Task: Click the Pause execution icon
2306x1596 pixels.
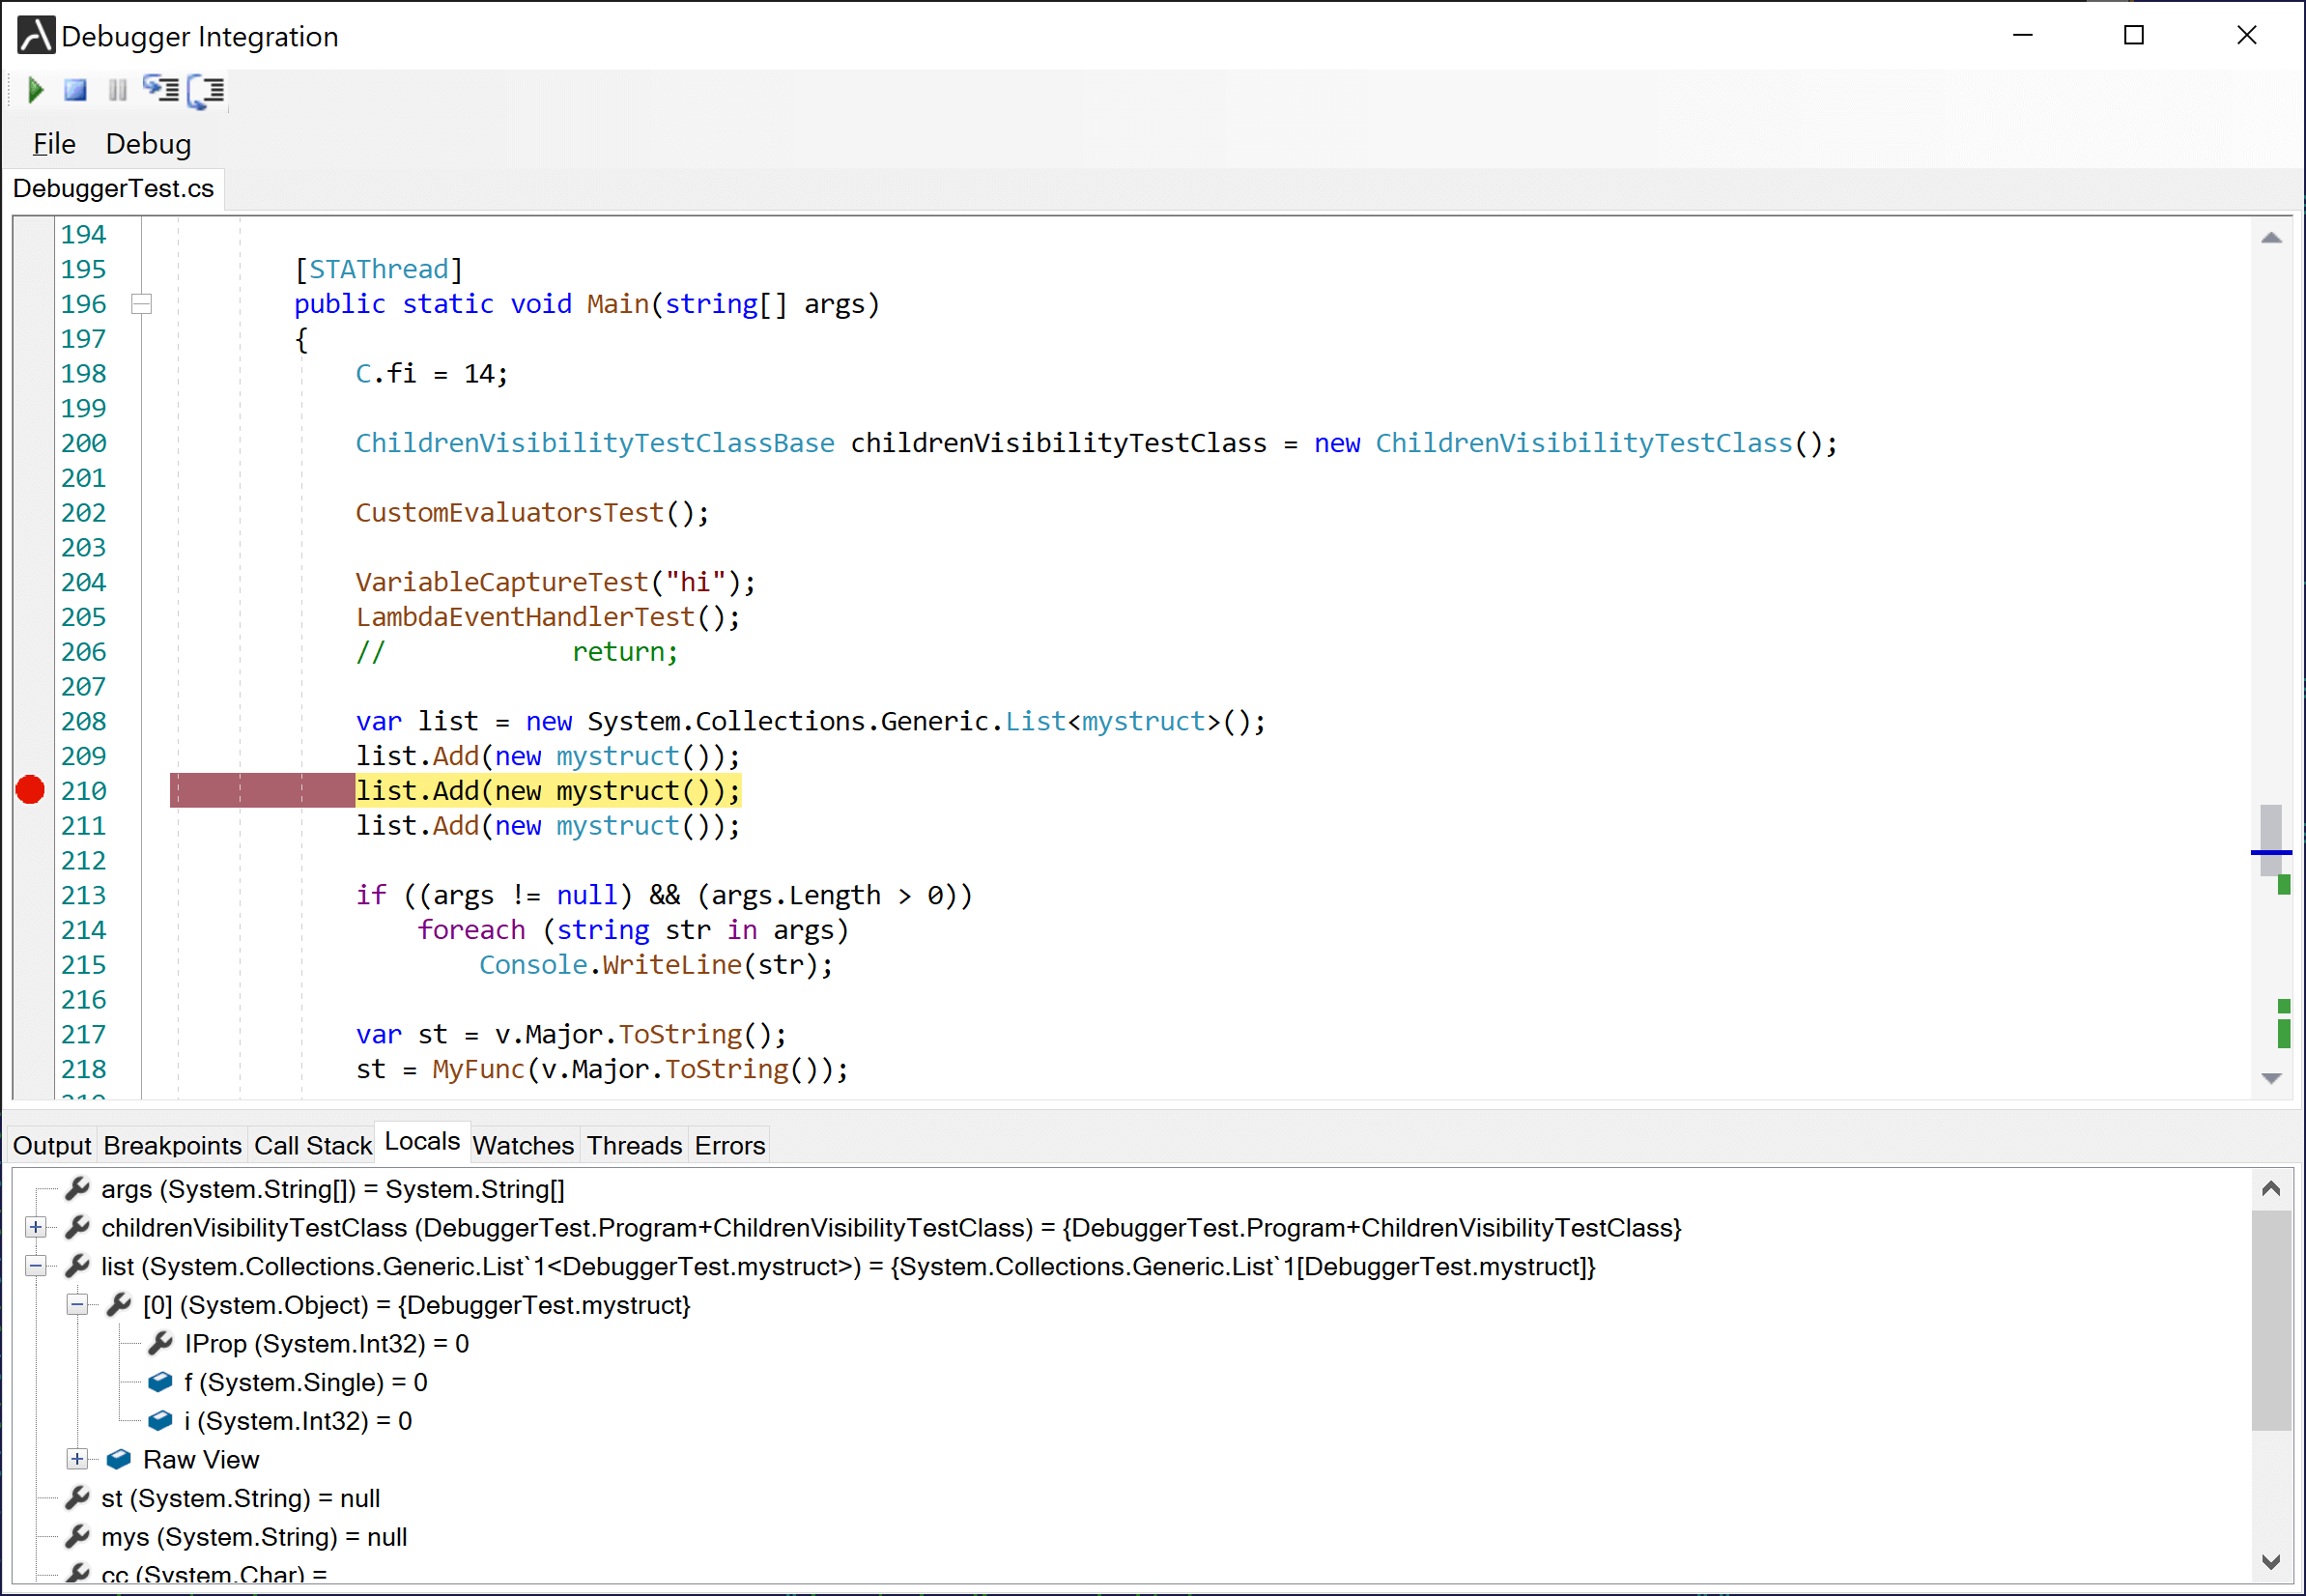Action: (117, 90)
